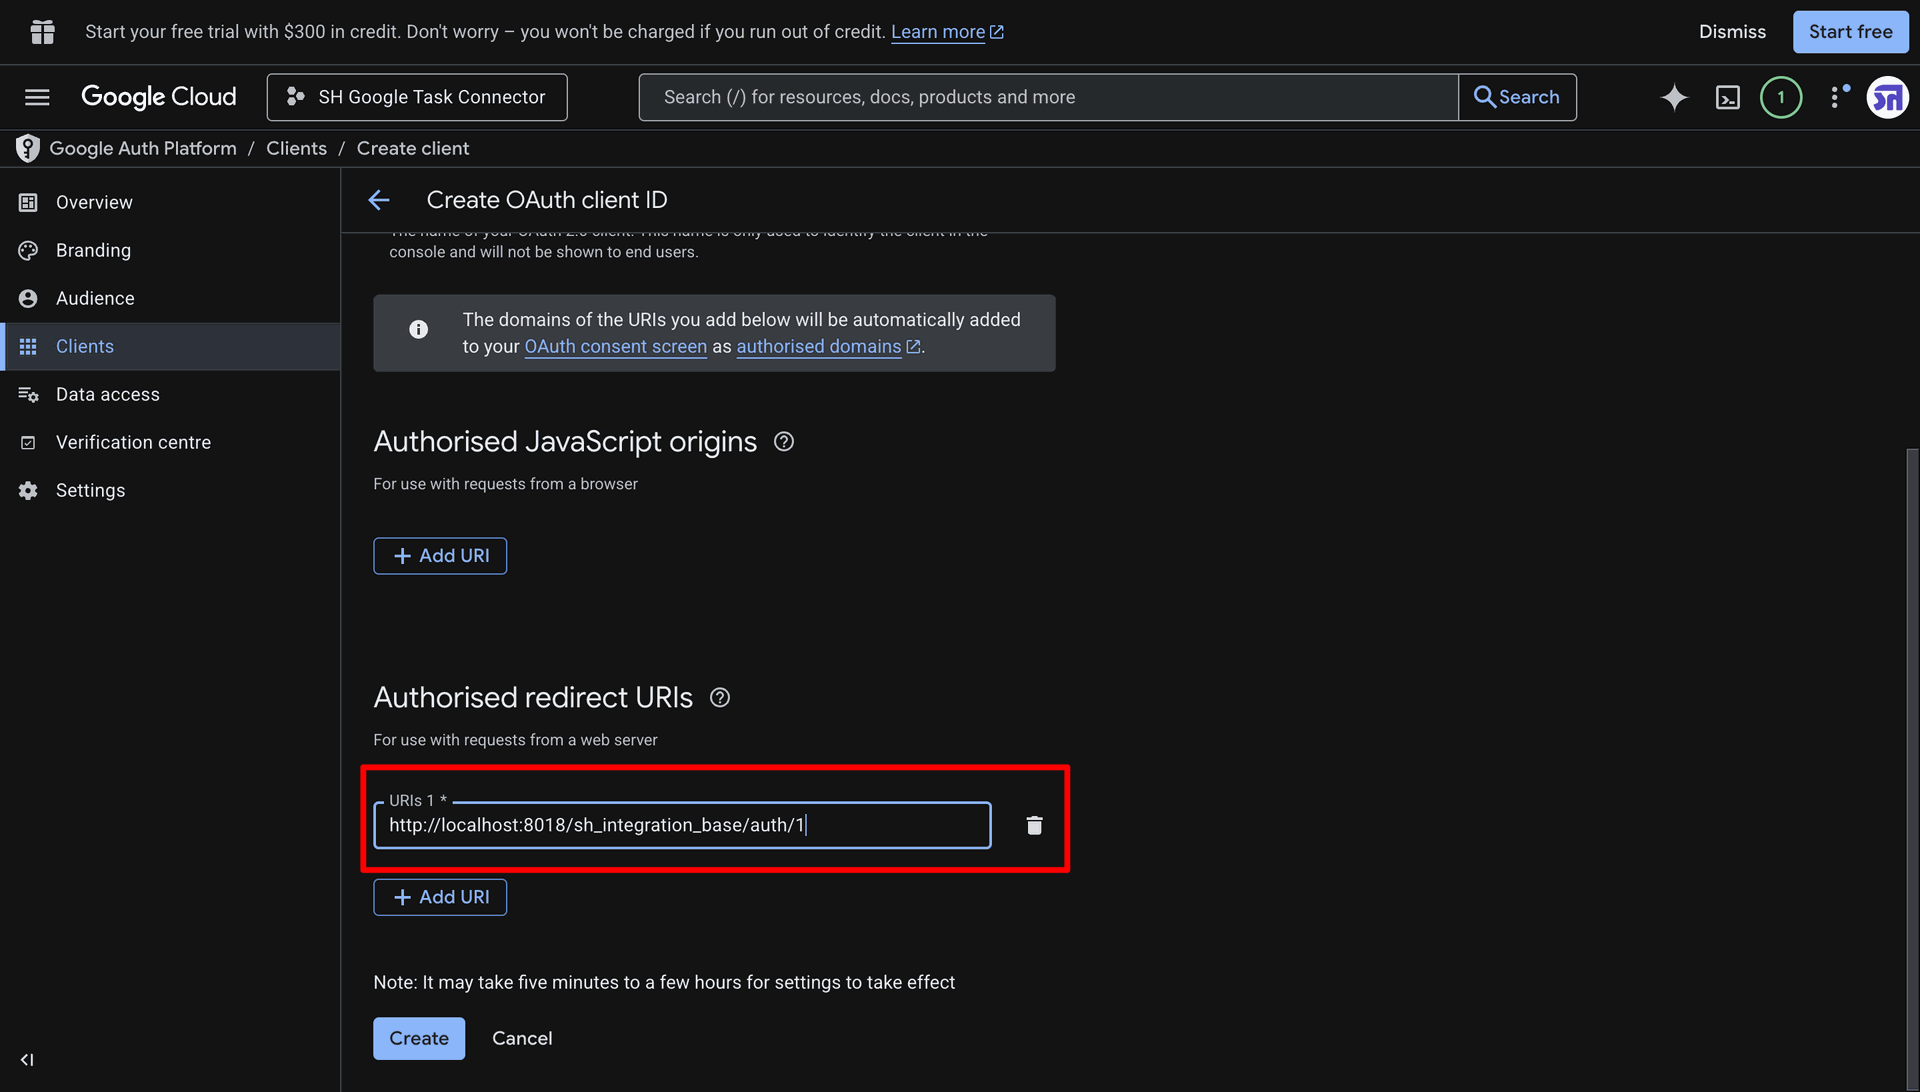Open the SH Google Task Connector project picker
This screenshot has height=1092, width=1920.
(x=417, y=97)
